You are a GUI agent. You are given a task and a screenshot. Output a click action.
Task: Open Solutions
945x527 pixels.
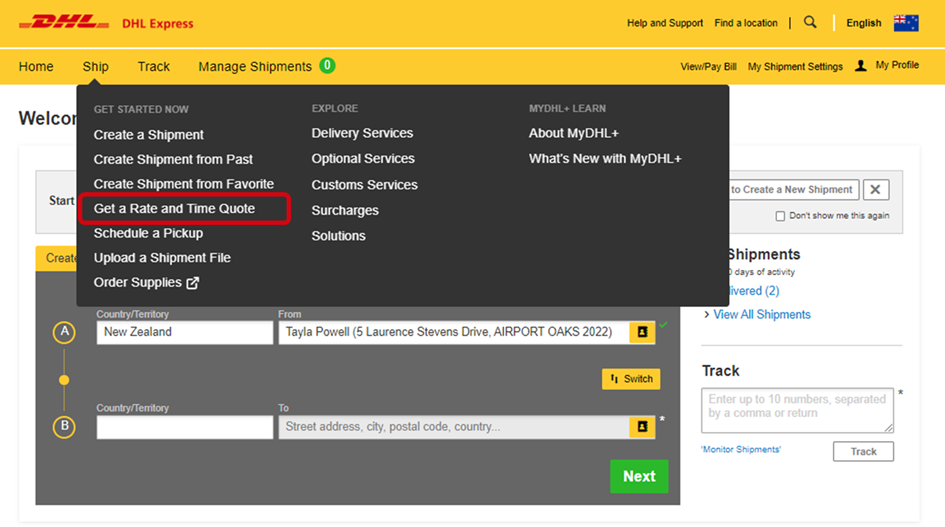tap(338, 236)
